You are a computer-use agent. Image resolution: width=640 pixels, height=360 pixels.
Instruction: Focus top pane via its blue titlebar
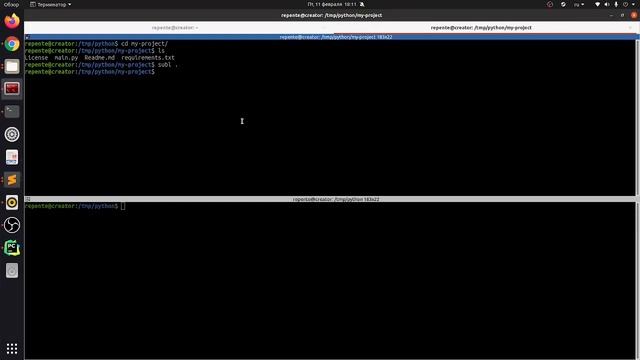point(331,37)
